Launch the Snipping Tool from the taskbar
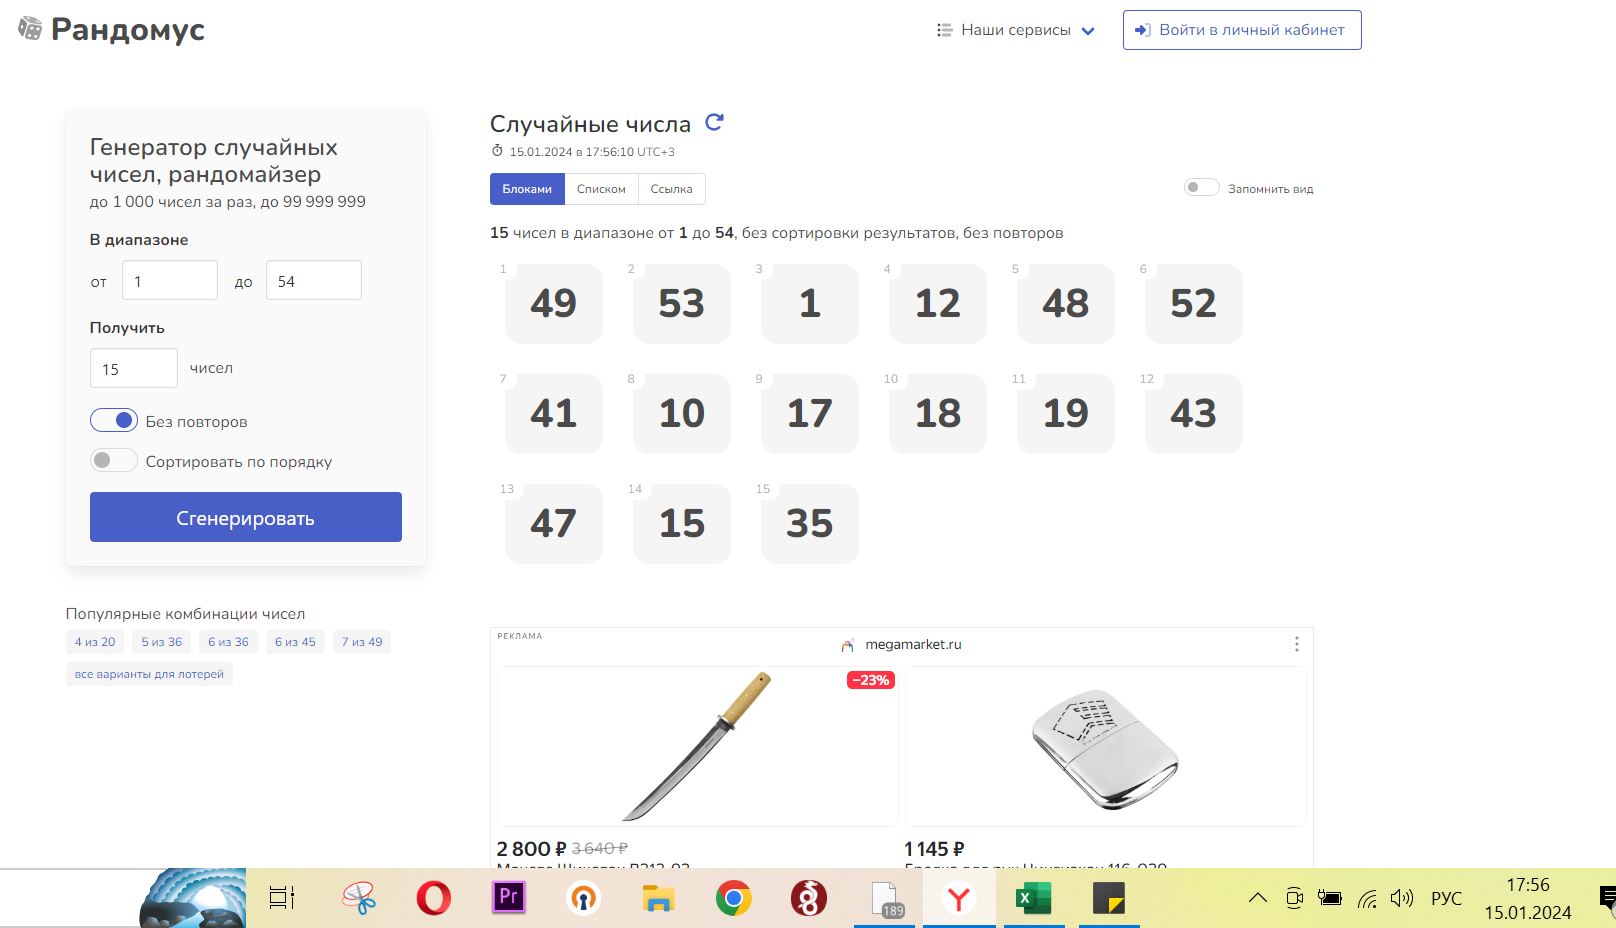This screenshot has height=928, width=1616. click(x=358, y=898)
